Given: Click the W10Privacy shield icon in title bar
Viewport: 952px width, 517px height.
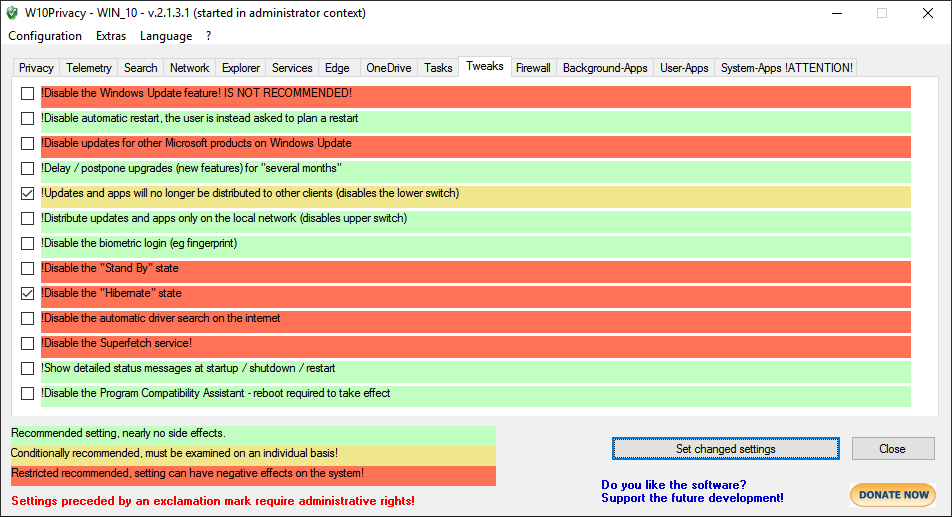Looking at the screenshot, I should [12, 13].
